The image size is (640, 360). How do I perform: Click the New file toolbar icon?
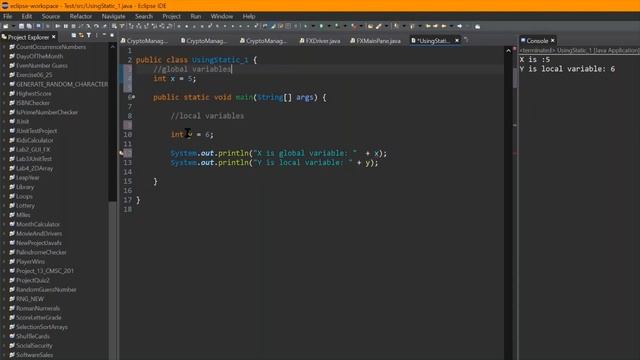[x=6, y=26]
